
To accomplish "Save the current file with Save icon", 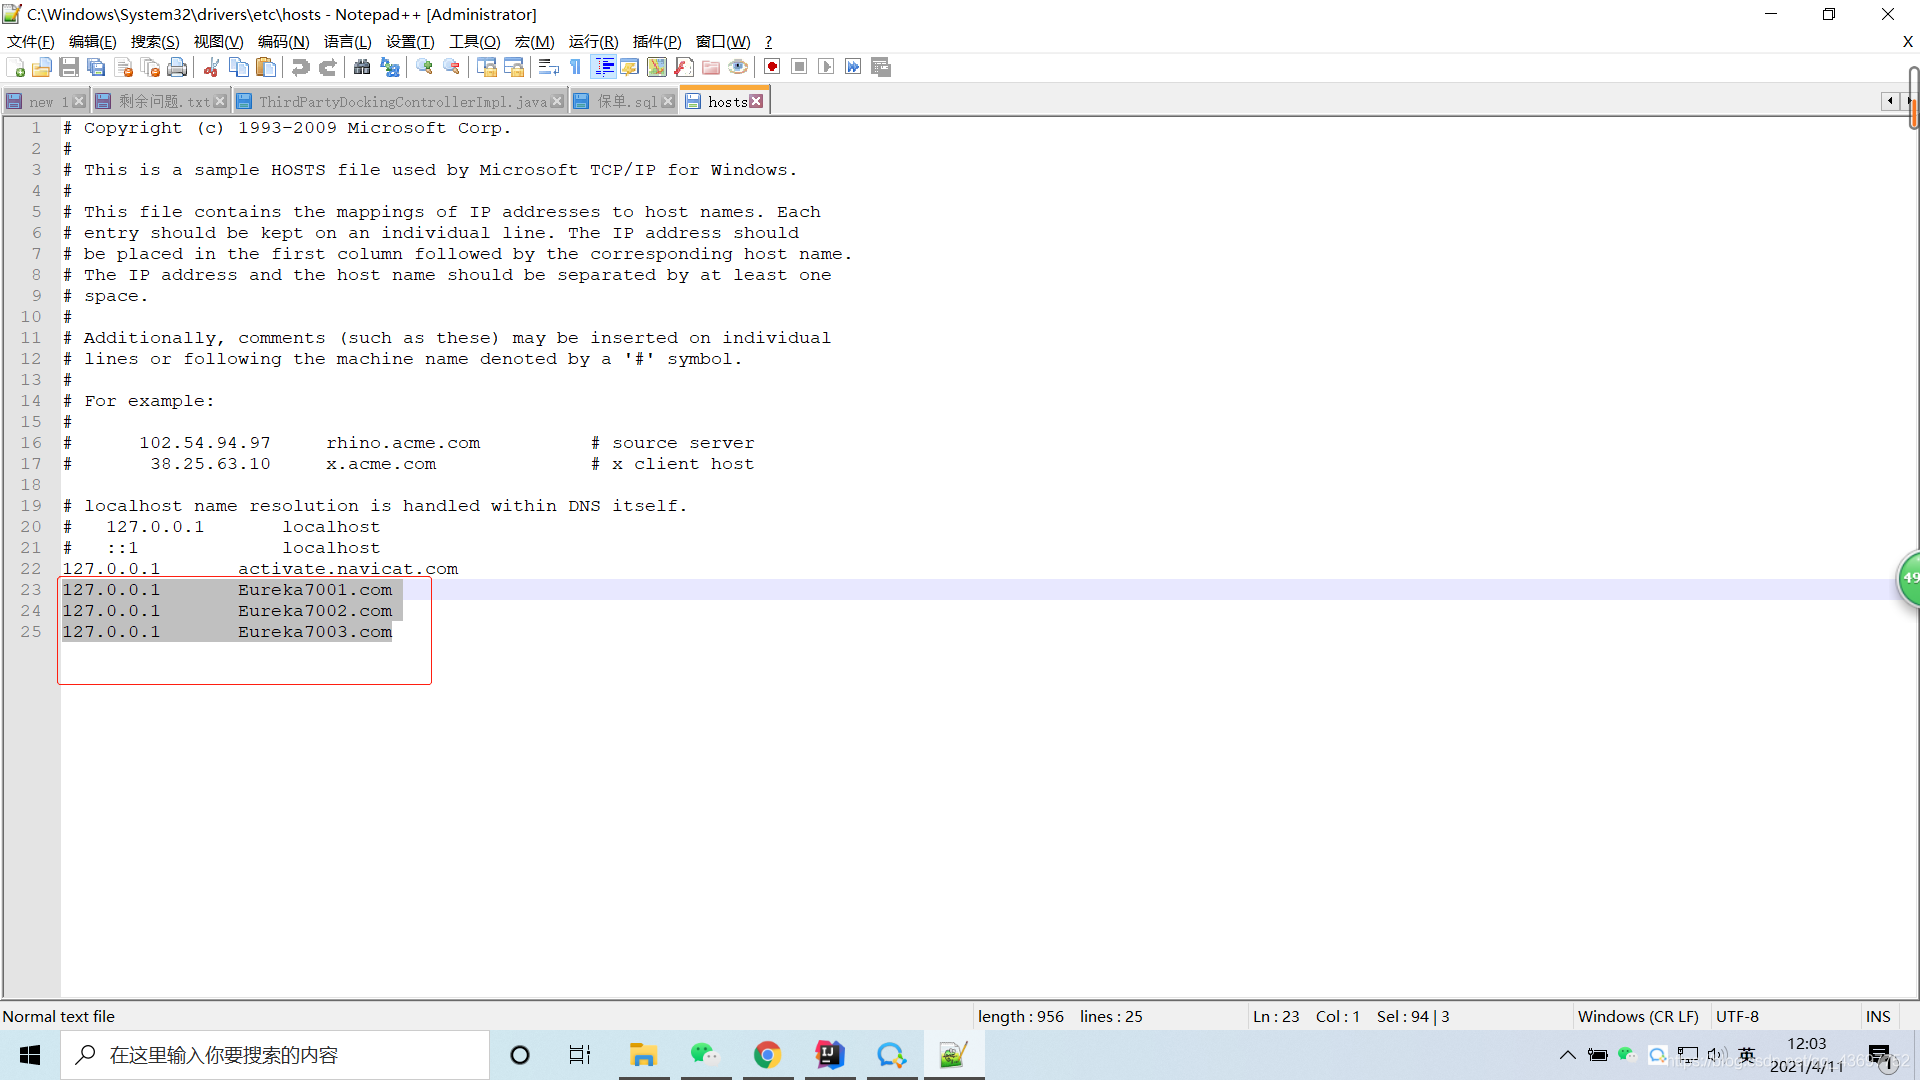I will tap(69, 67).
